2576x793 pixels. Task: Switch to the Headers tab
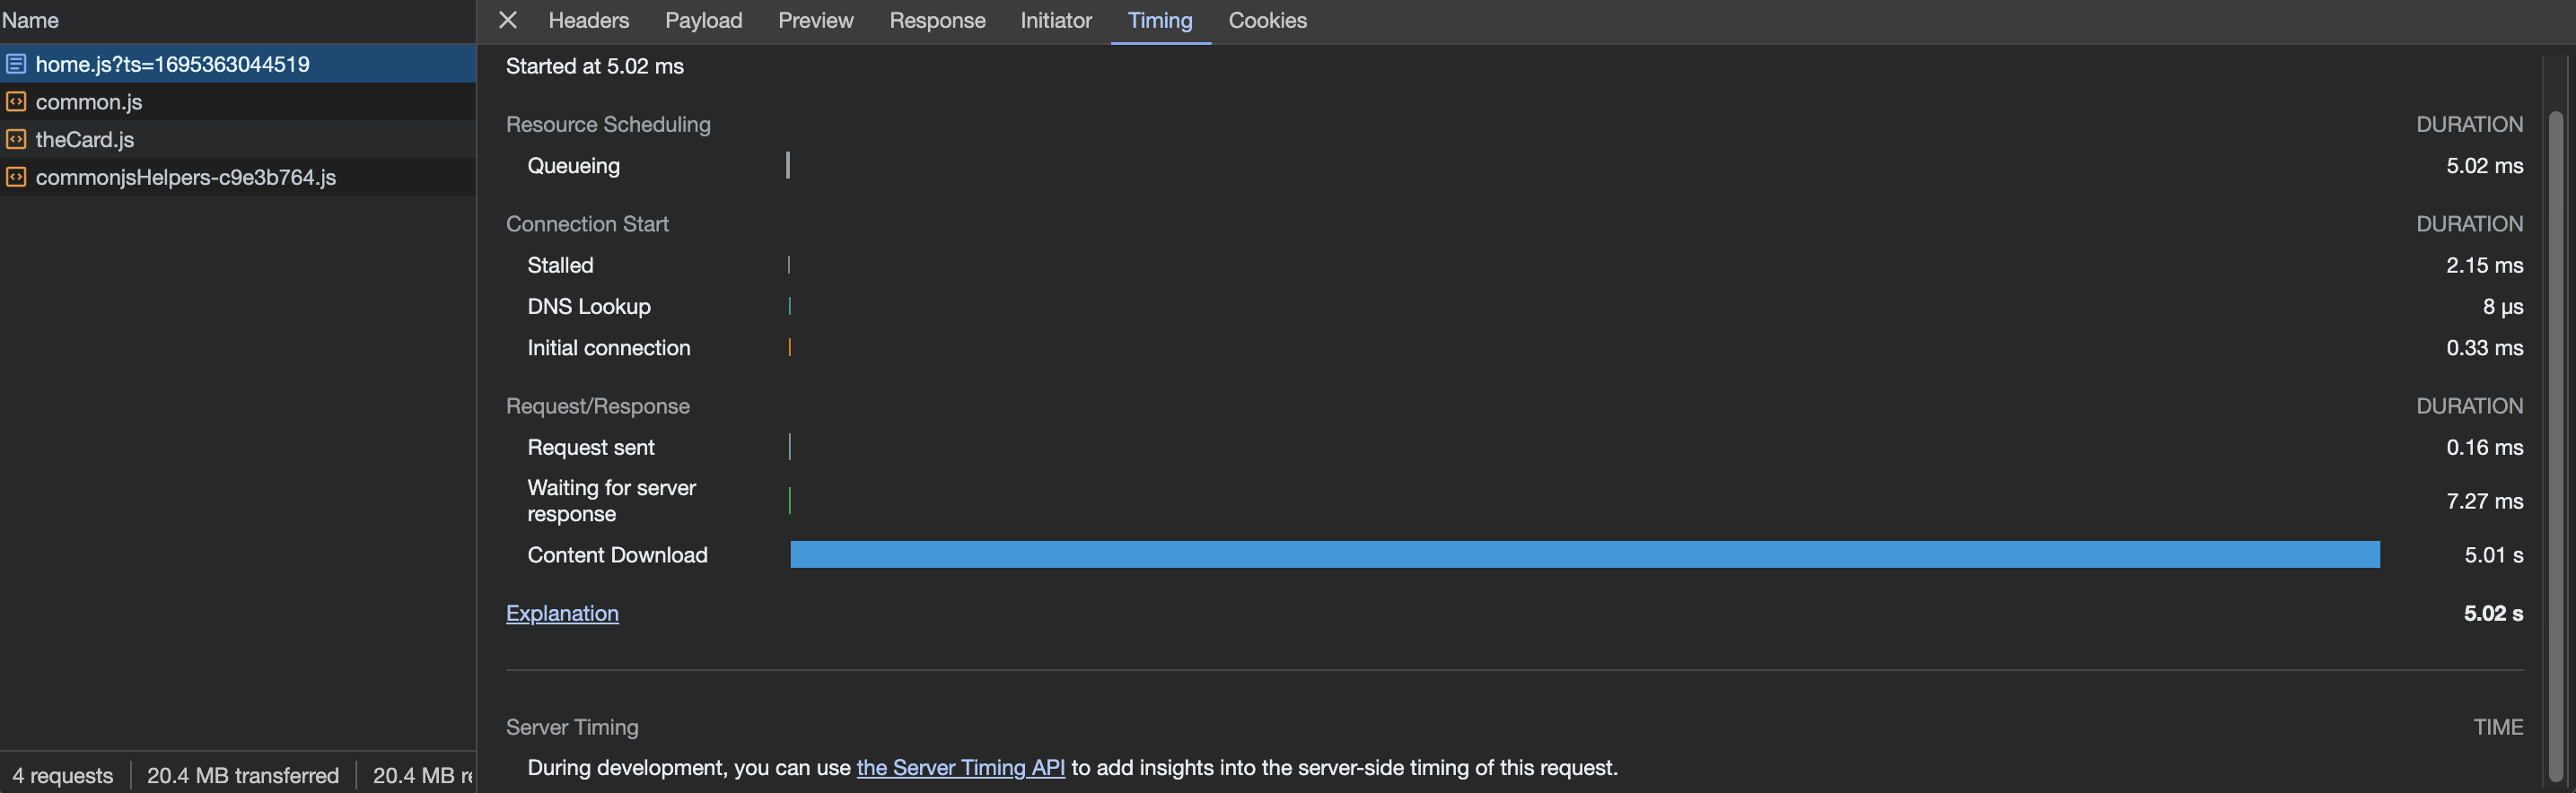588,20
